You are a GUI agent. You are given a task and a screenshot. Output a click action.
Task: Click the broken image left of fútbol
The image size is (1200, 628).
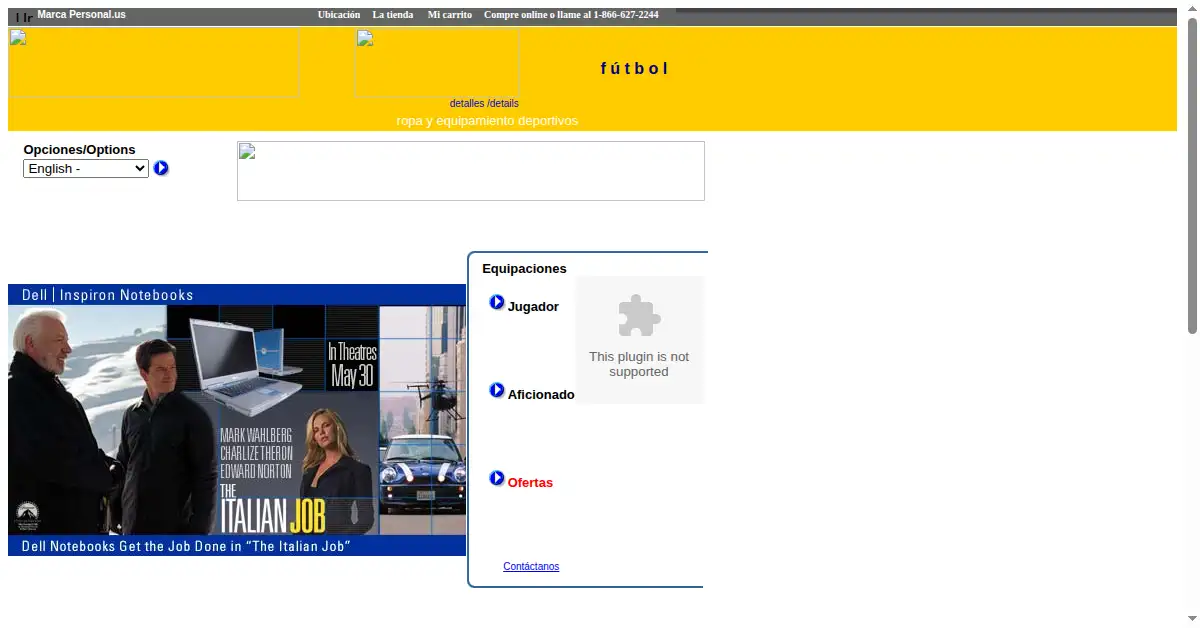pyautogui.click(x=437, y=63)
